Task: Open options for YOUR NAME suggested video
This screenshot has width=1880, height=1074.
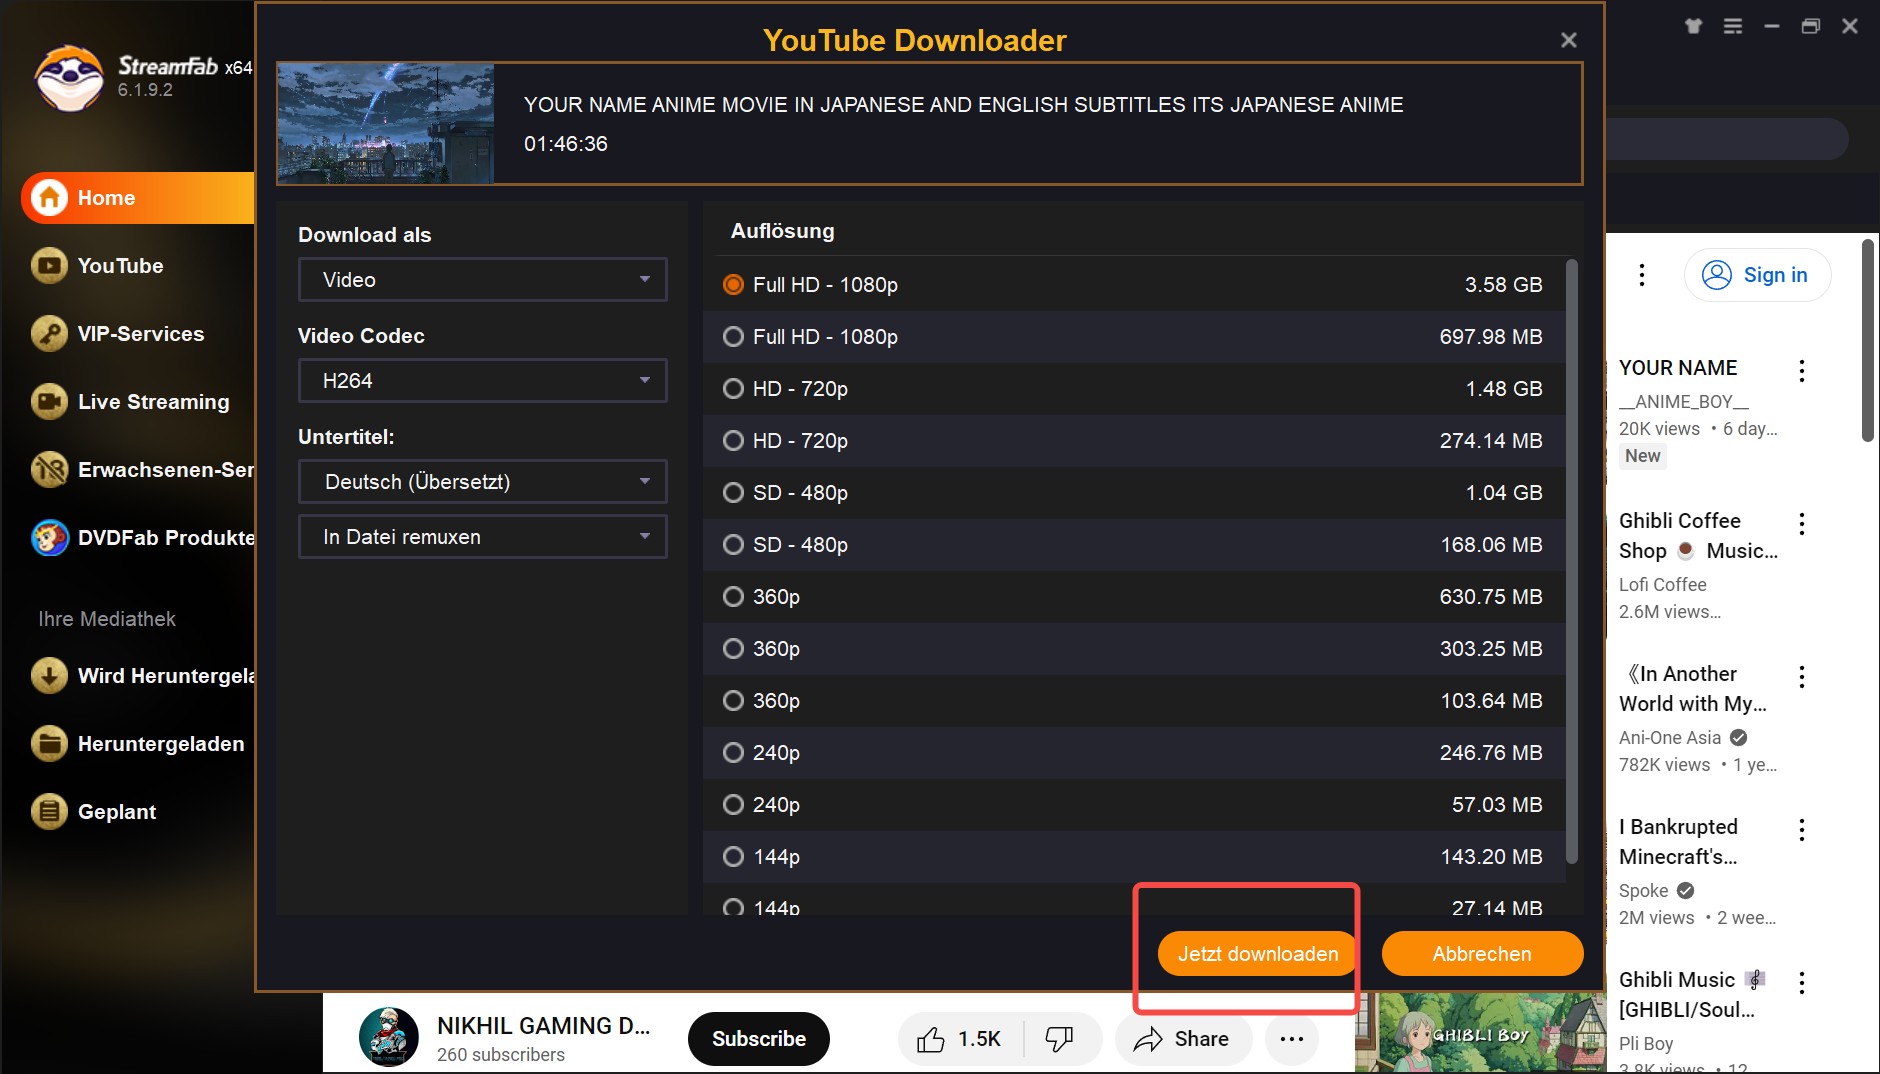Action: (x=1802, y=371)
